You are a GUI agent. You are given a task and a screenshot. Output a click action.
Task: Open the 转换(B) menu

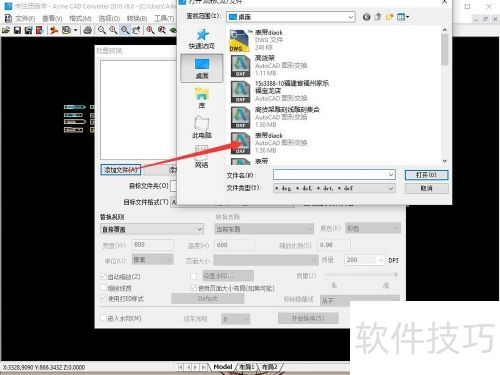(137, 18)
